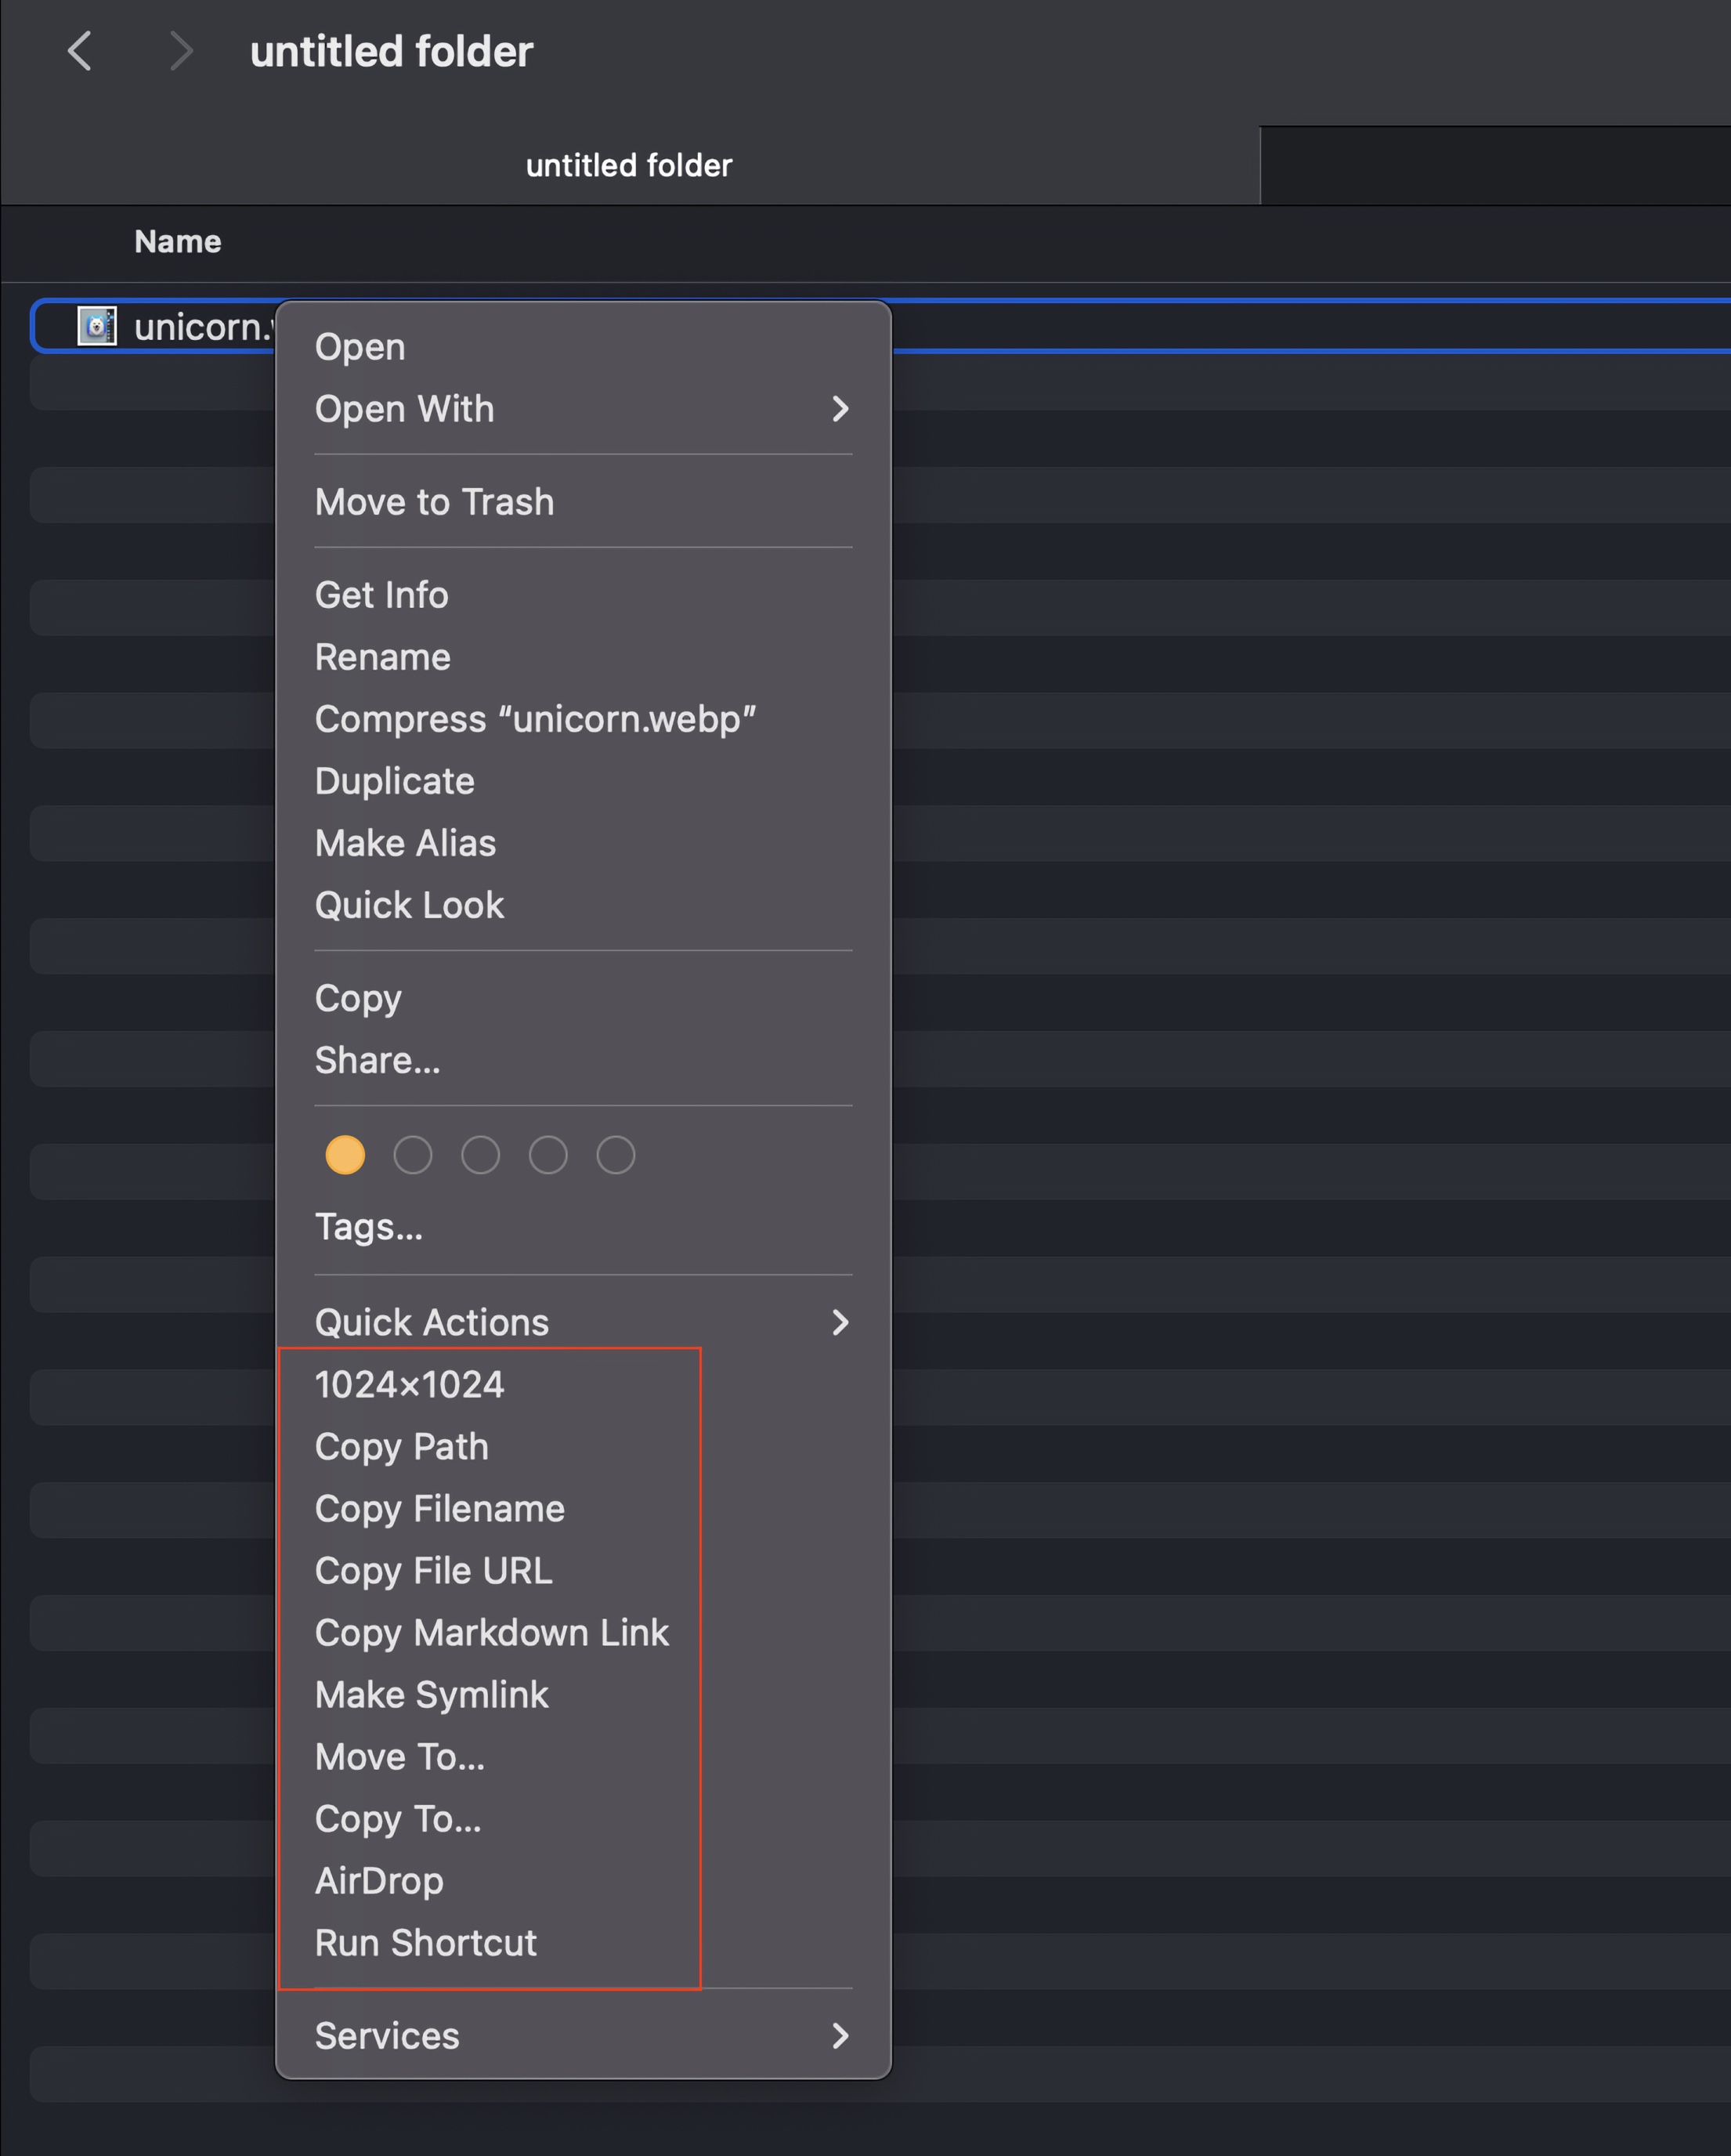Image resolution: width=1731 pixels, height=2156 pixels.
Task: Click the unicorn.webp file thumbnail icon
Action: (97, 326)
